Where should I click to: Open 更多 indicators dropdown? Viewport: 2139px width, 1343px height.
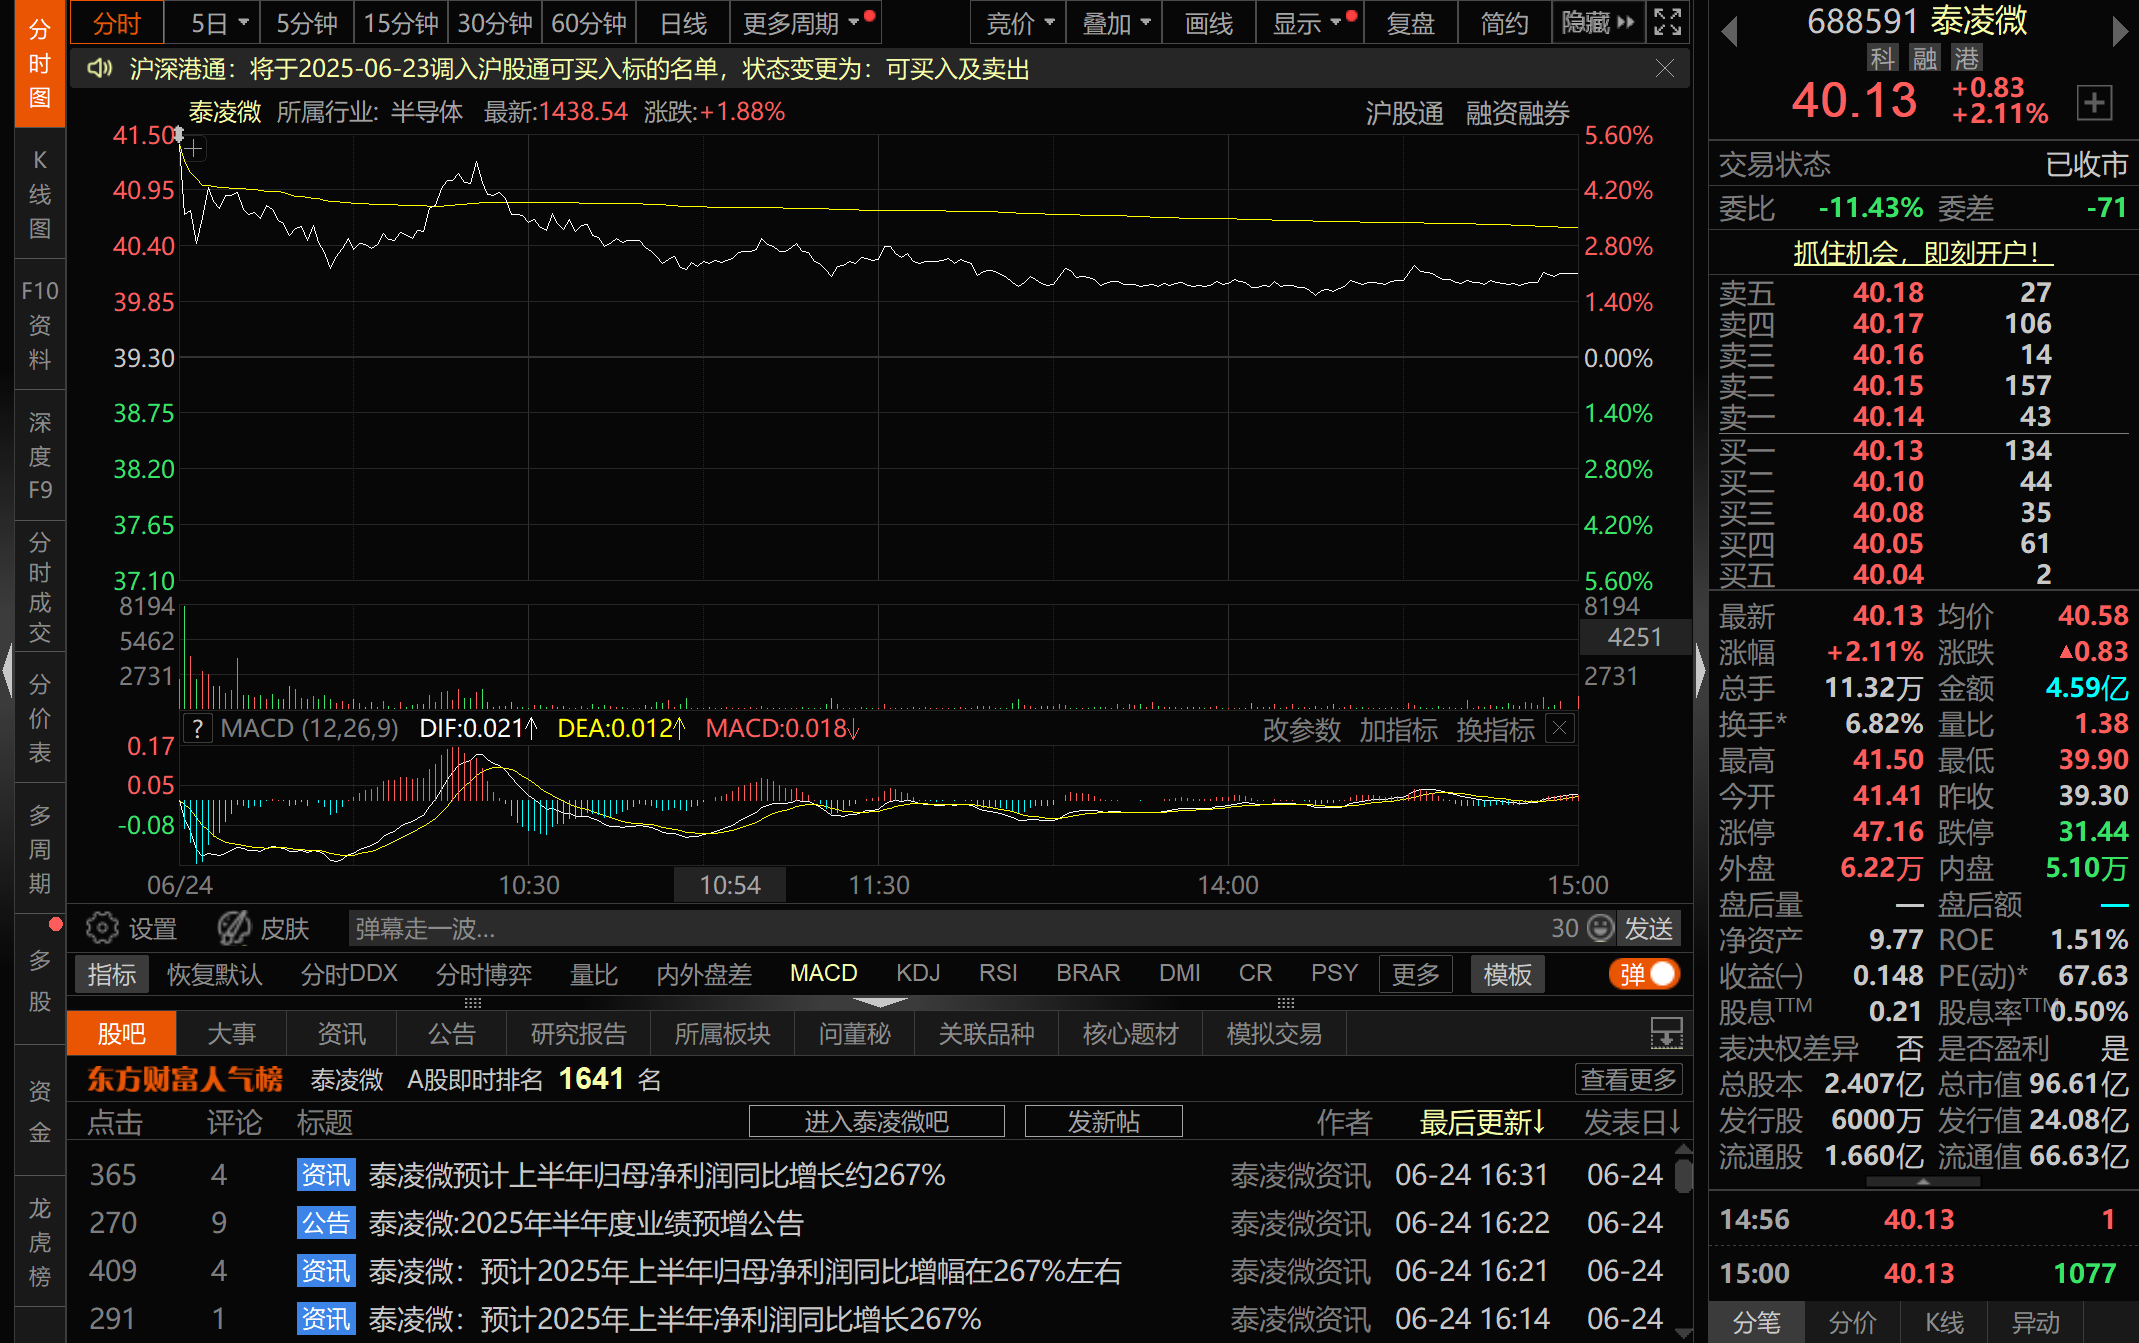[1415, 974]
